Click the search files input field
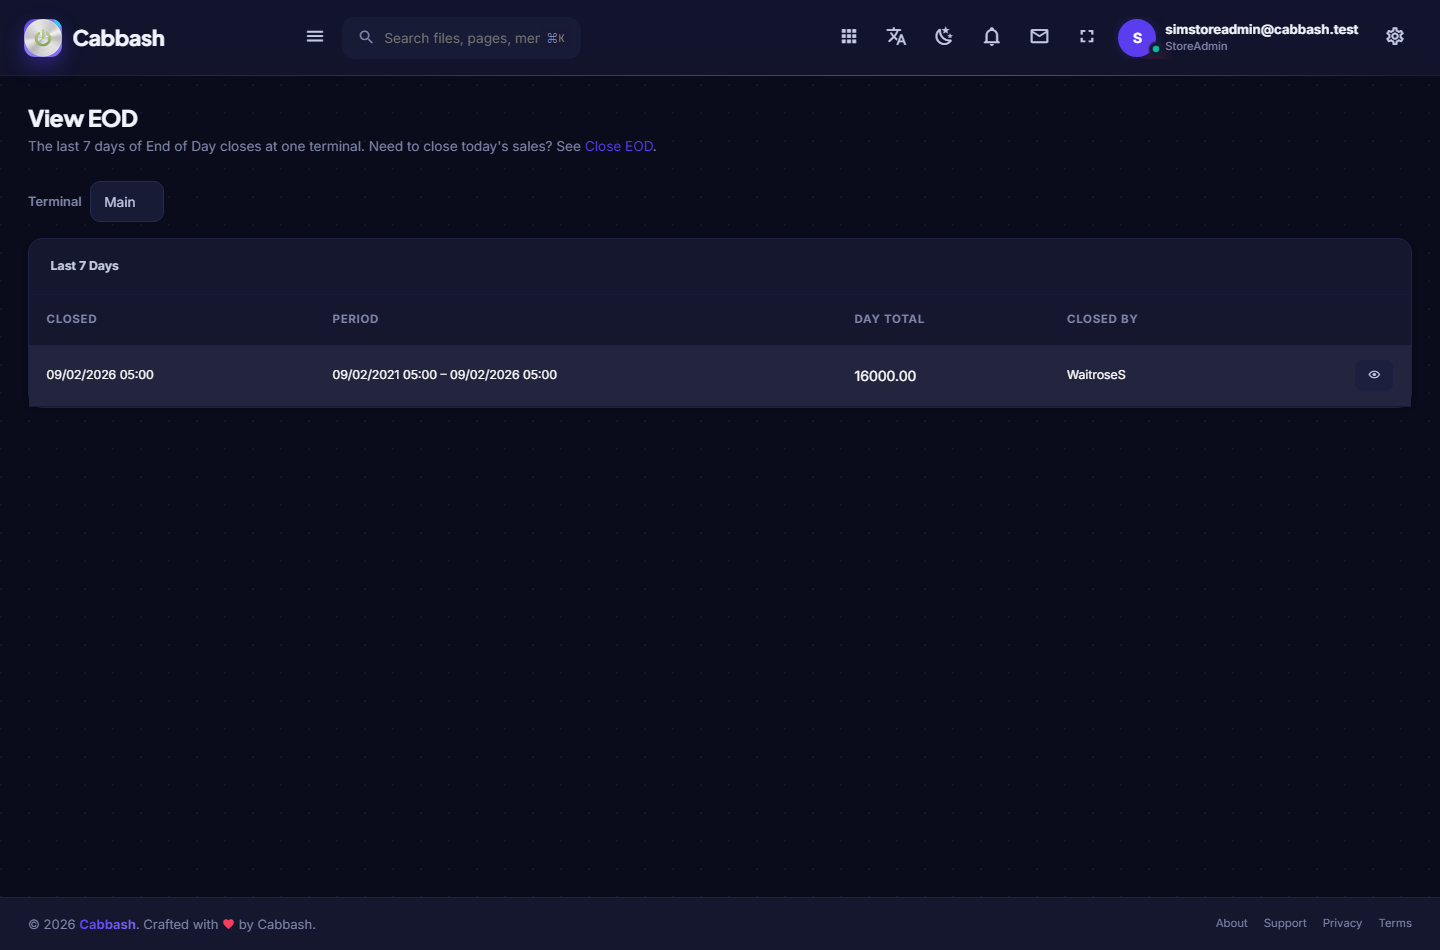The width and height of the screenshot is (1440, 950). [x=461, y=38]
